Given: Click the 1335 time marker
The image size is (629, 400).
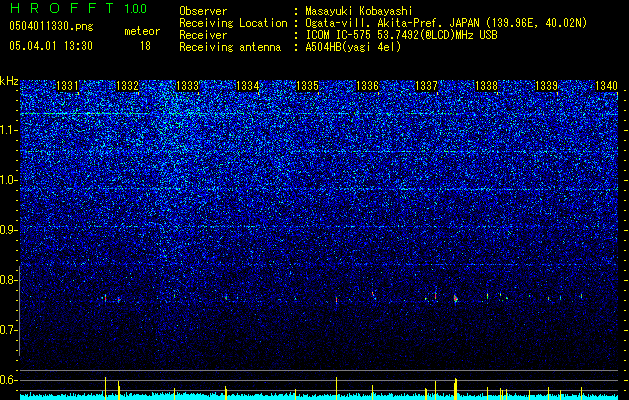Looking at the screenshot, I should tap(307, 86).
